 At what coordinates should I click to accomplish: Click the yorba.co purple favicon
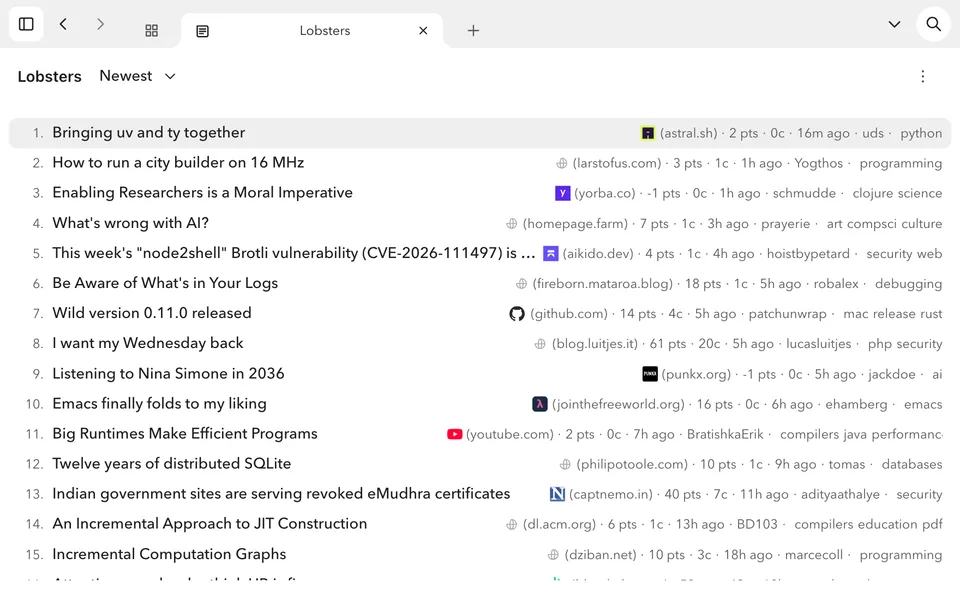click(x=563, y=193)
